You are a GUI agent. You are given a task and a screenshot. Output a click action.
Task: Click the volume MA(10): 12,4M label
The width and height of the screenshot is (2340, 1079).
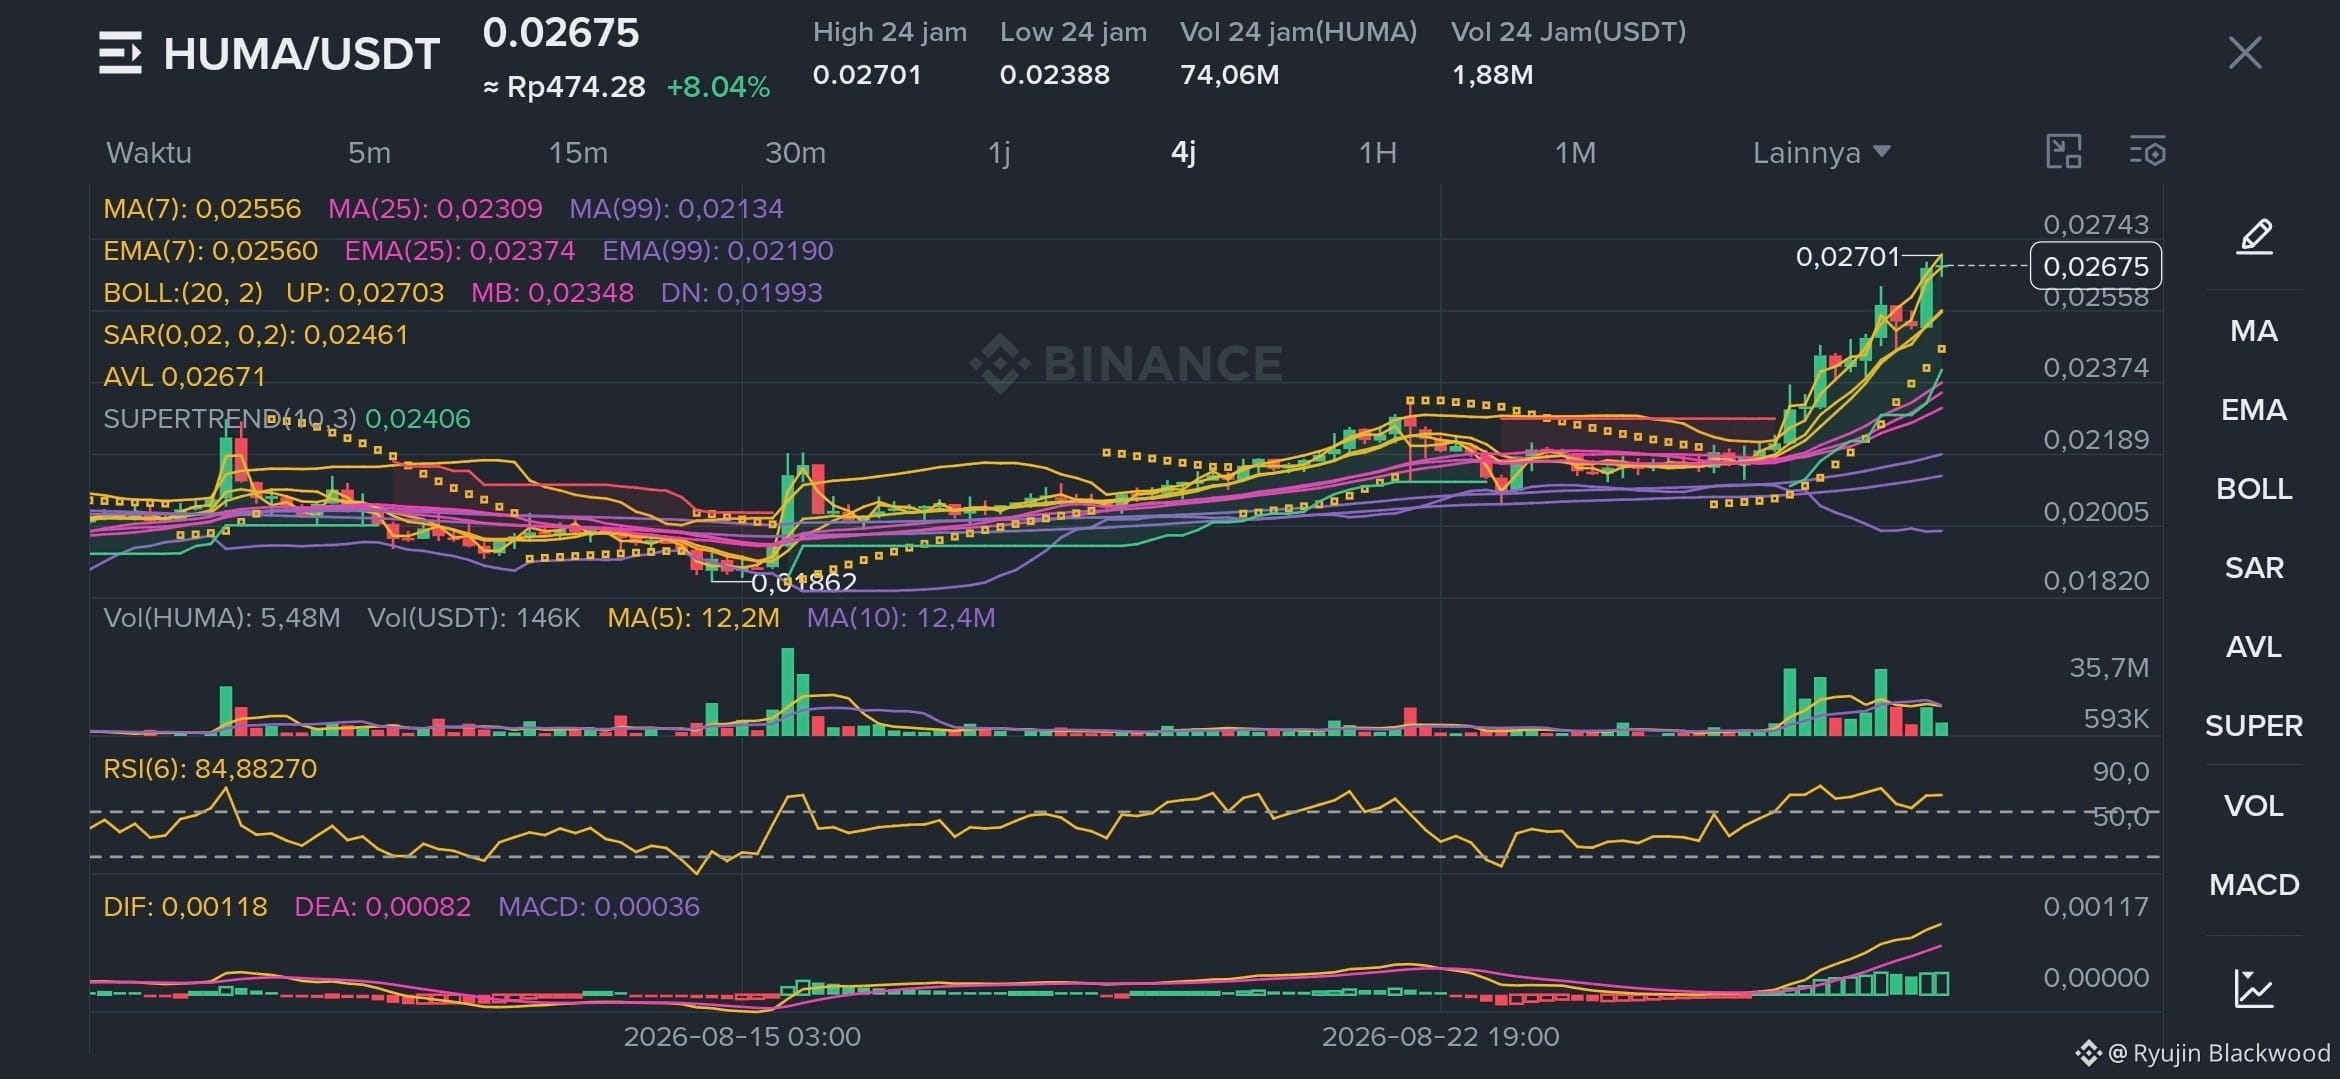point(901,618)
